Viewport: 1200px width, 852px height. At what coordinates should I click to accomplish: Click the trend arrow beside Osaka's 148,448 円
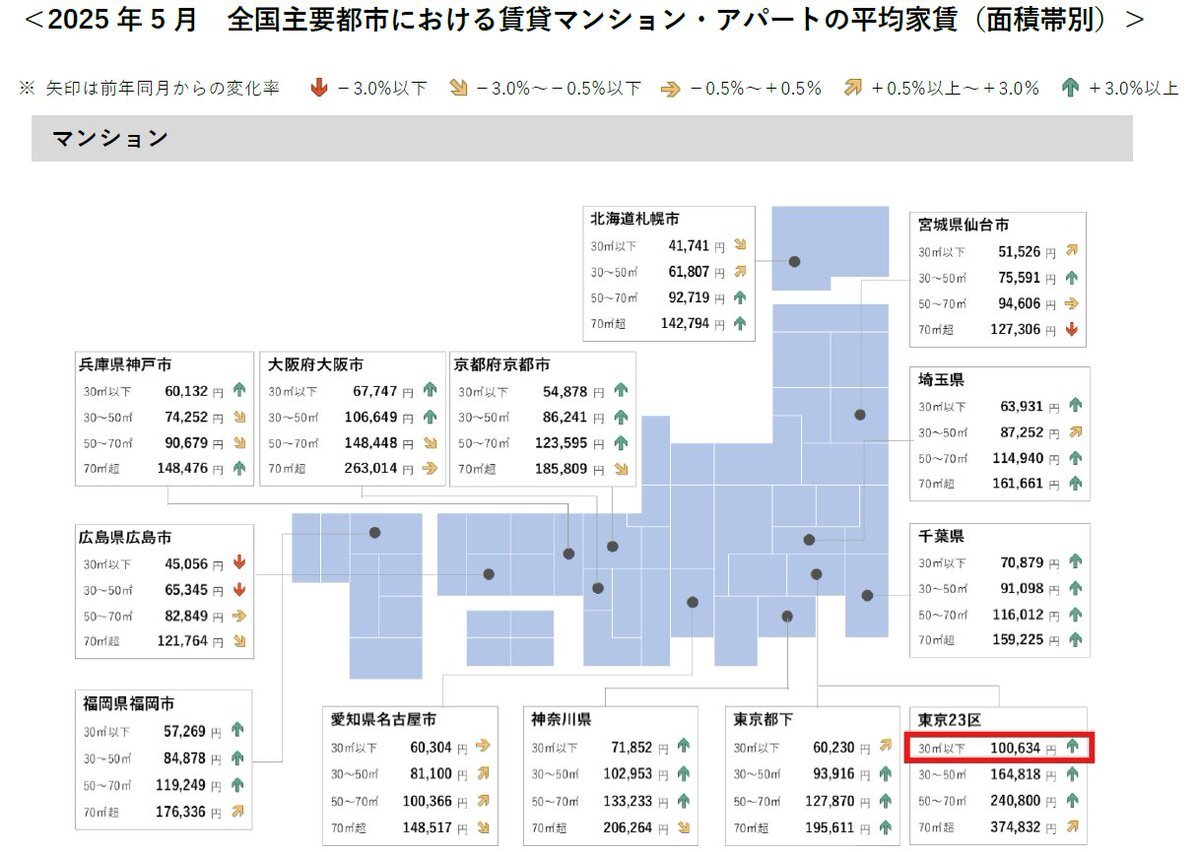[430, 442]
